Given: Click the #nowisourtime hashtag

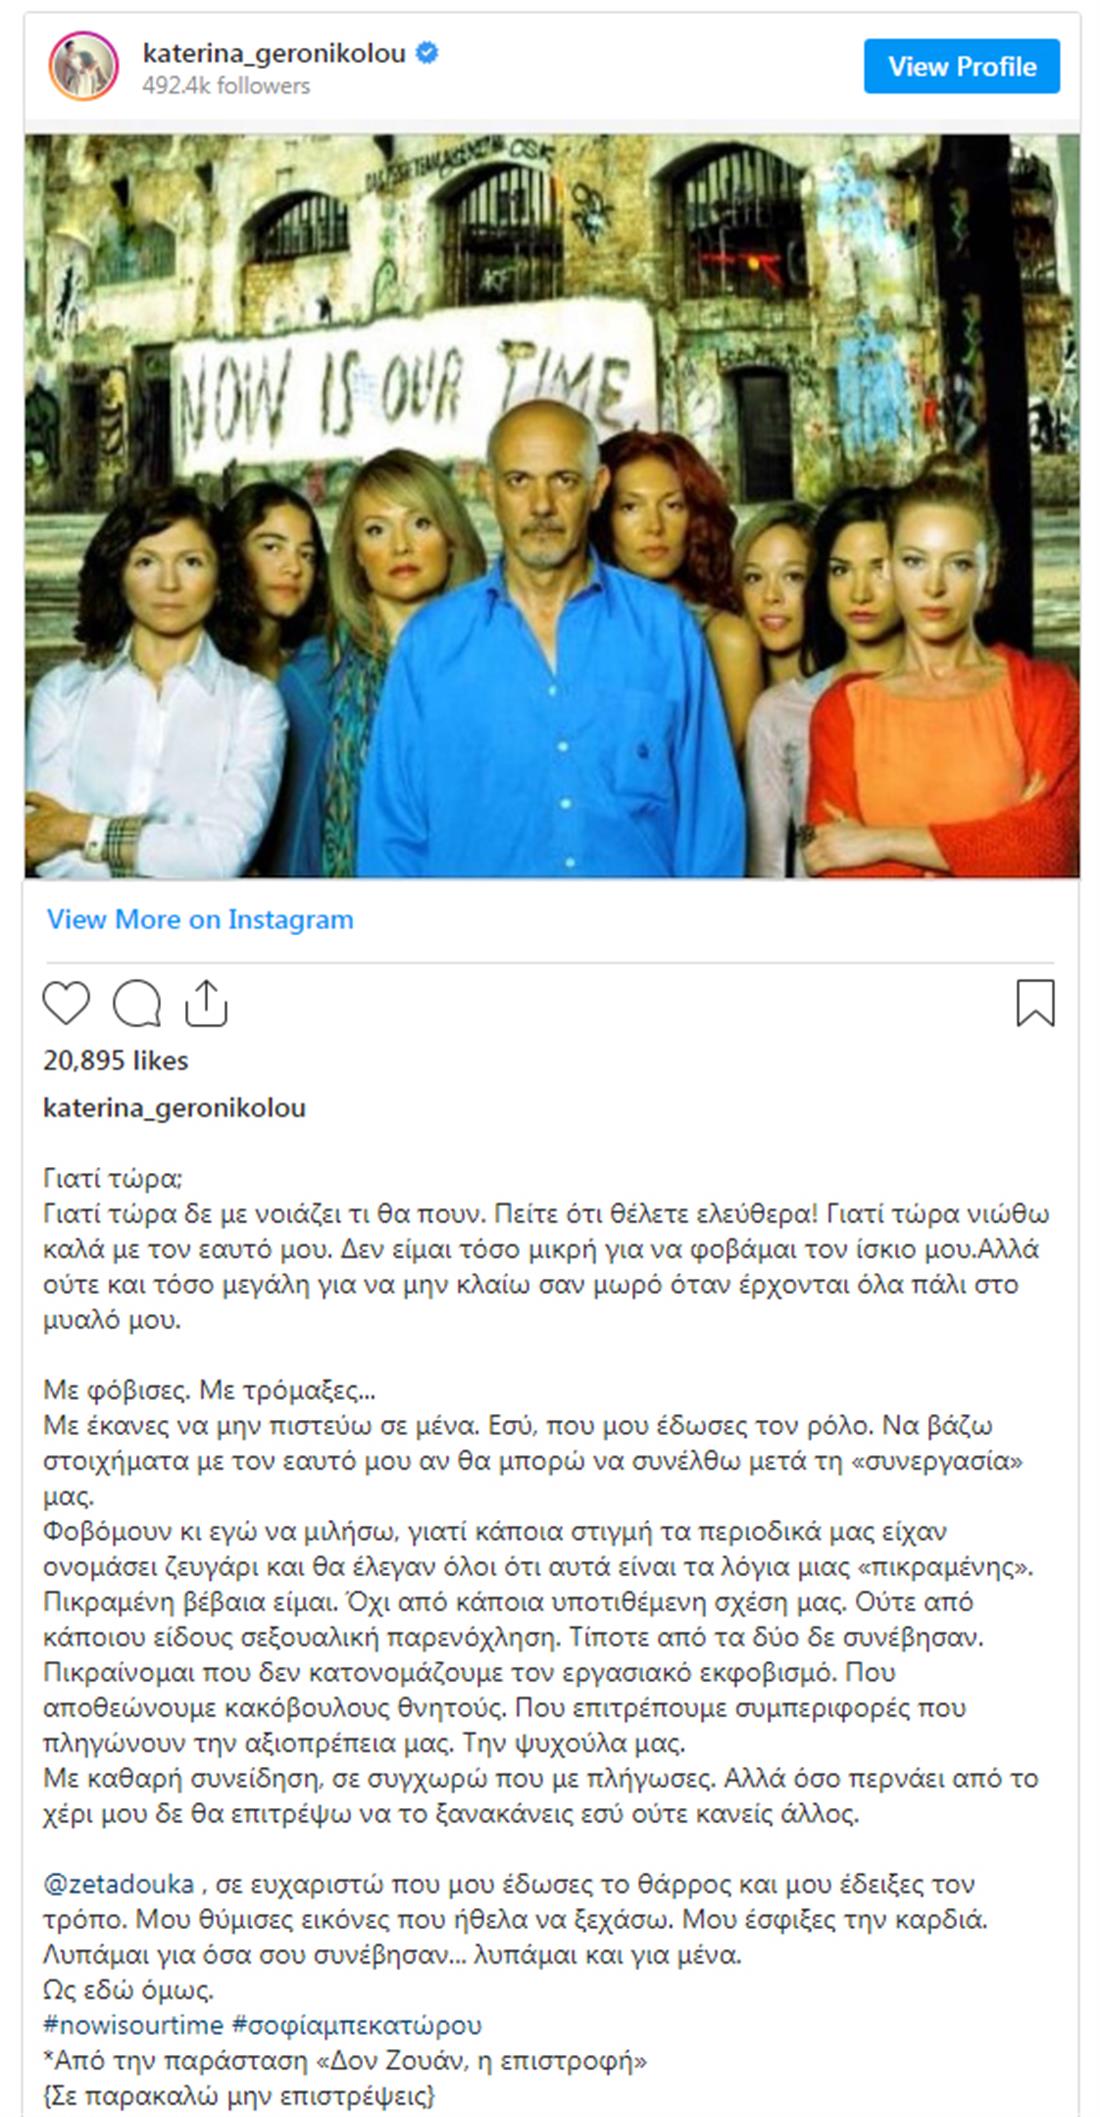Looking at the screenshot, I should (x=133, y=2025).
